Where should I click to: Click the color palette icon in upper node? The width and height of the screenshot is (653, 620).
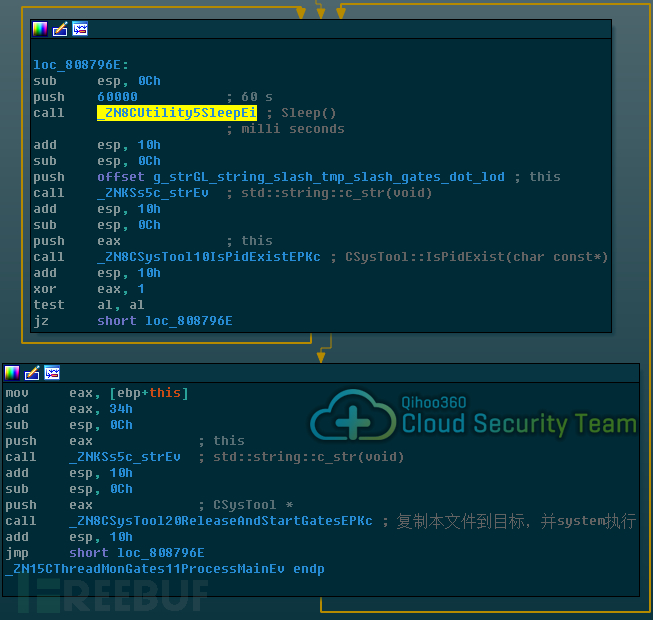(40, 29)
